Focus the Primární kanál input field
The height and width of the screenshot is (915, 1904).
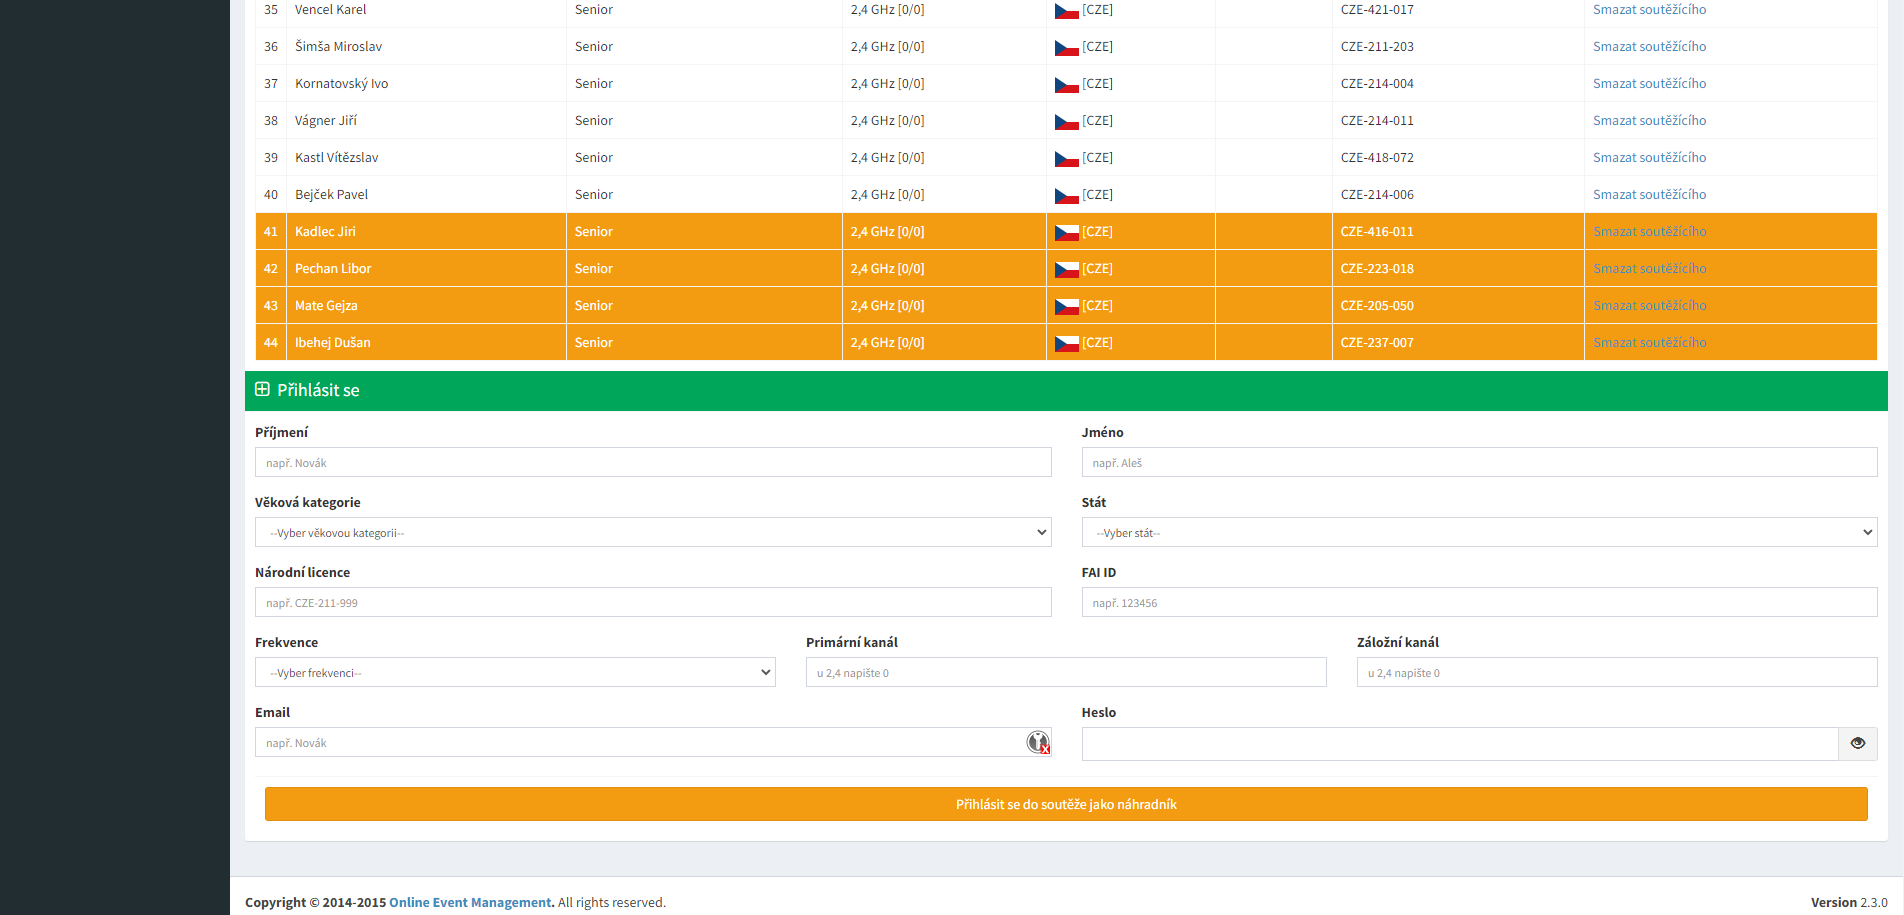click(x=1066, y=672)
